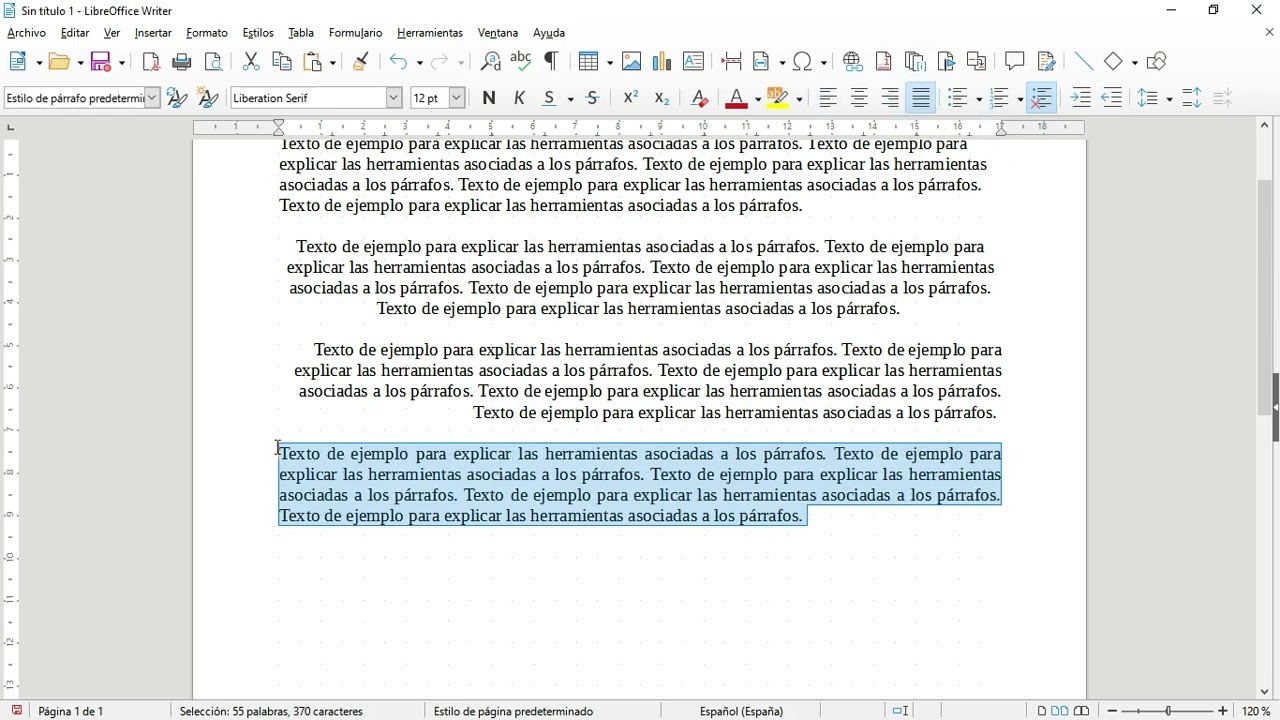Open the Herramientas menu
The width and height of the screenshot is (1280, 720).
(x=430, y=33)
